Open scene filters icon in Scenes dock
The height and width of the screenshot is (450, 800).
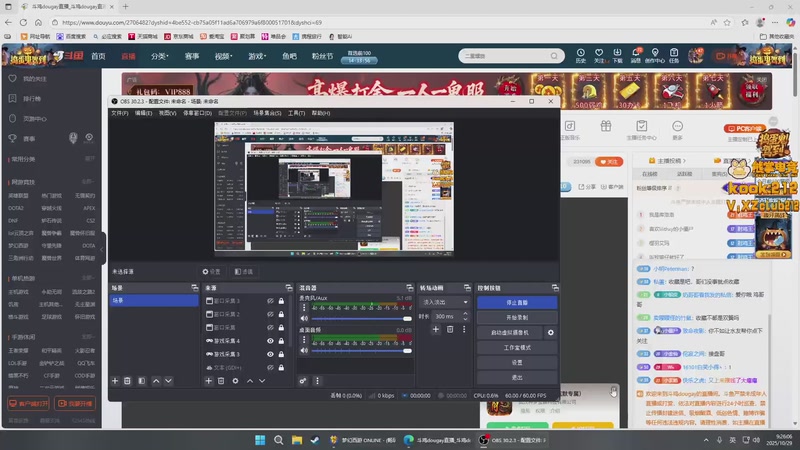142,381
